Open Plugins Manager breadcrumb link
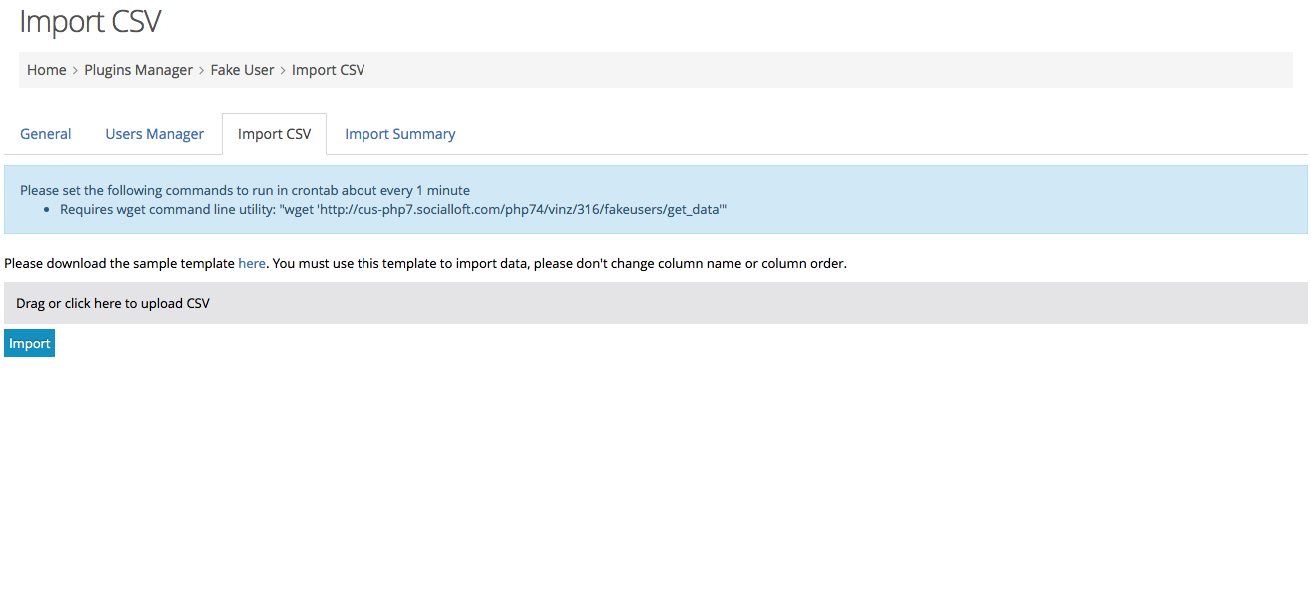The width and height of the screenshot is (1311, 593). click(139, 70)
